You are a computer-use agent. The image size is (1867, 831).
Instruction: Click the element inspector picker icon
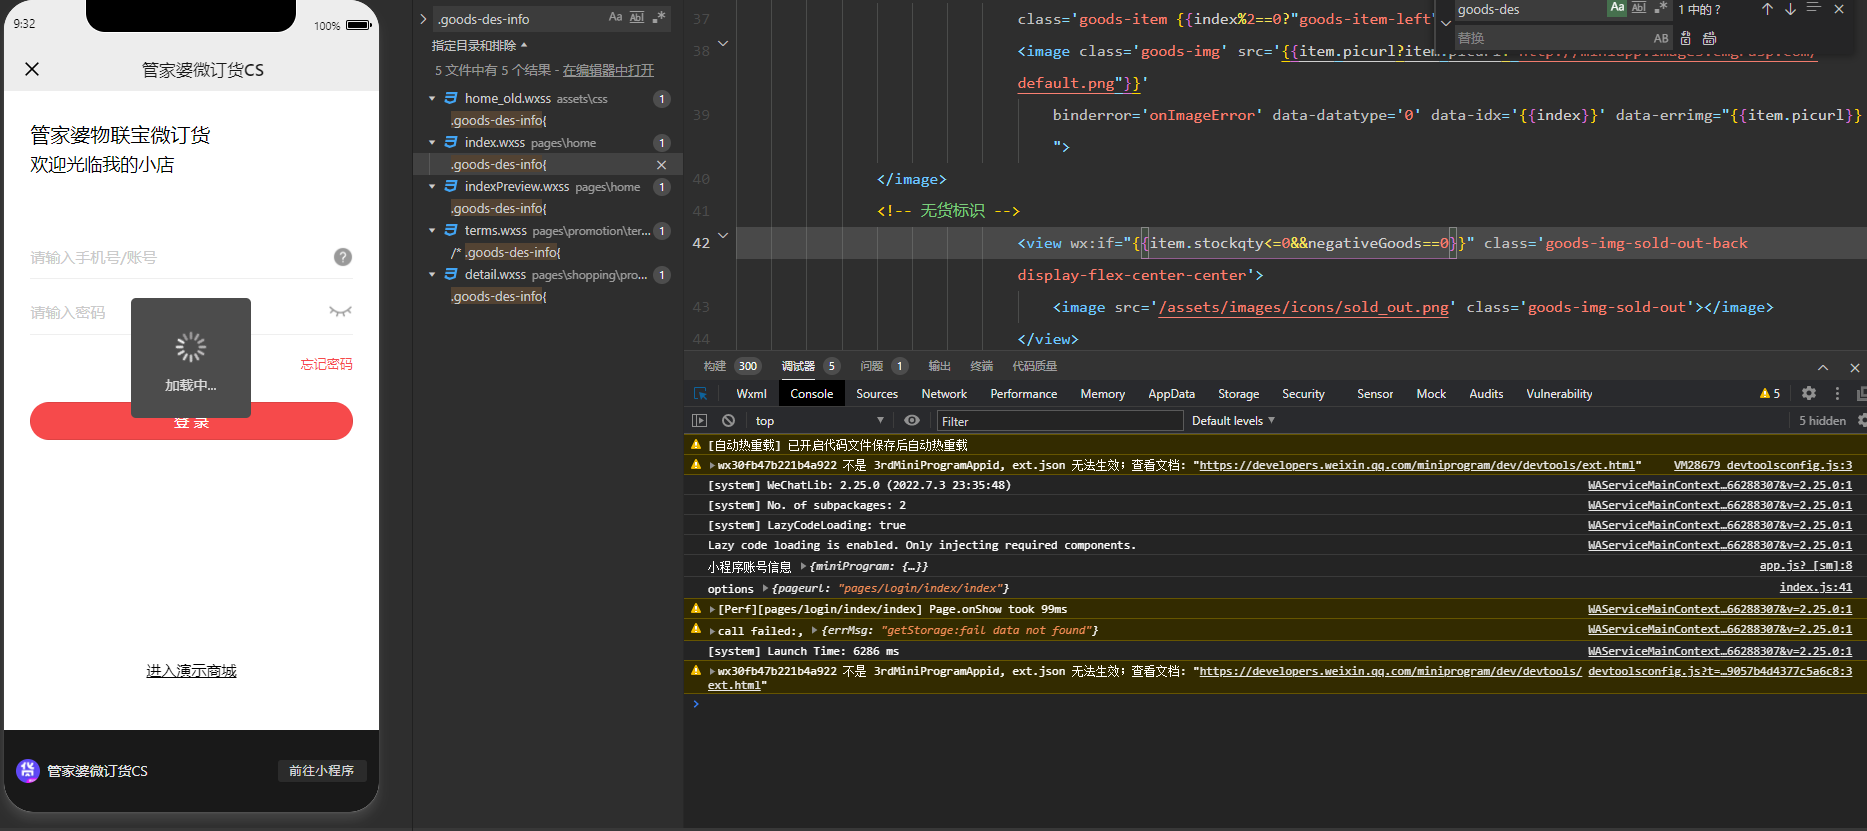pyautogui.click(x=700, y=394)
